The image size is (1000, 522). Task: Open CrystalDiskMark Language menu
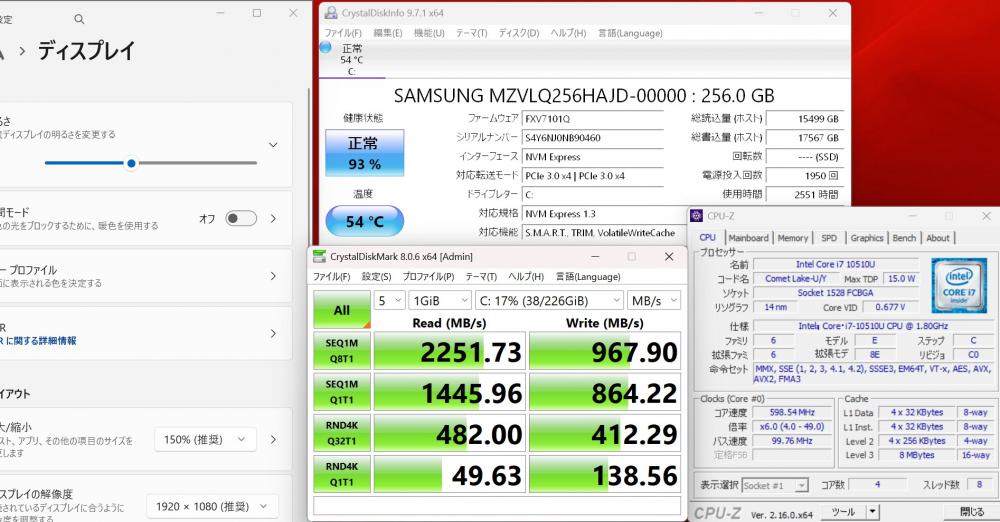(587, 276)
